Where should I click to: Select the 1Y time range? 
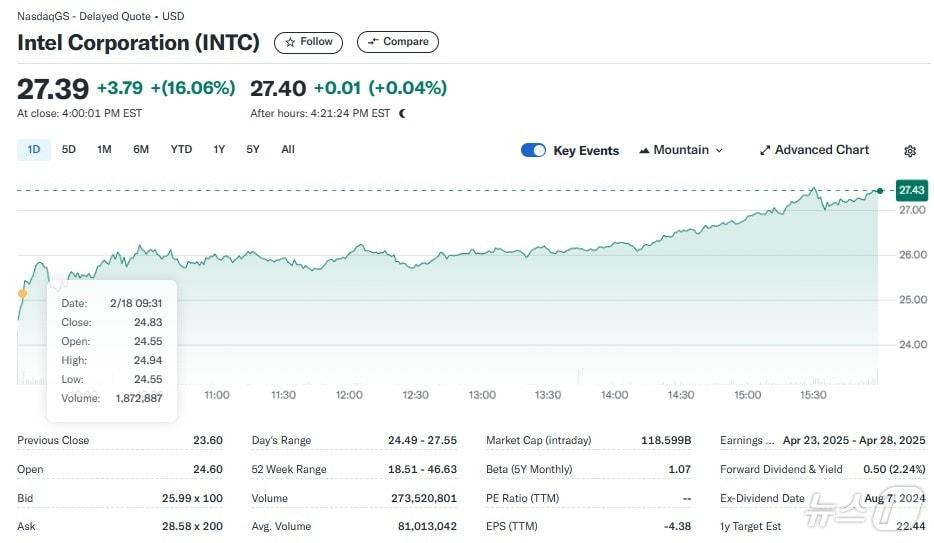[x=219, y=150]
